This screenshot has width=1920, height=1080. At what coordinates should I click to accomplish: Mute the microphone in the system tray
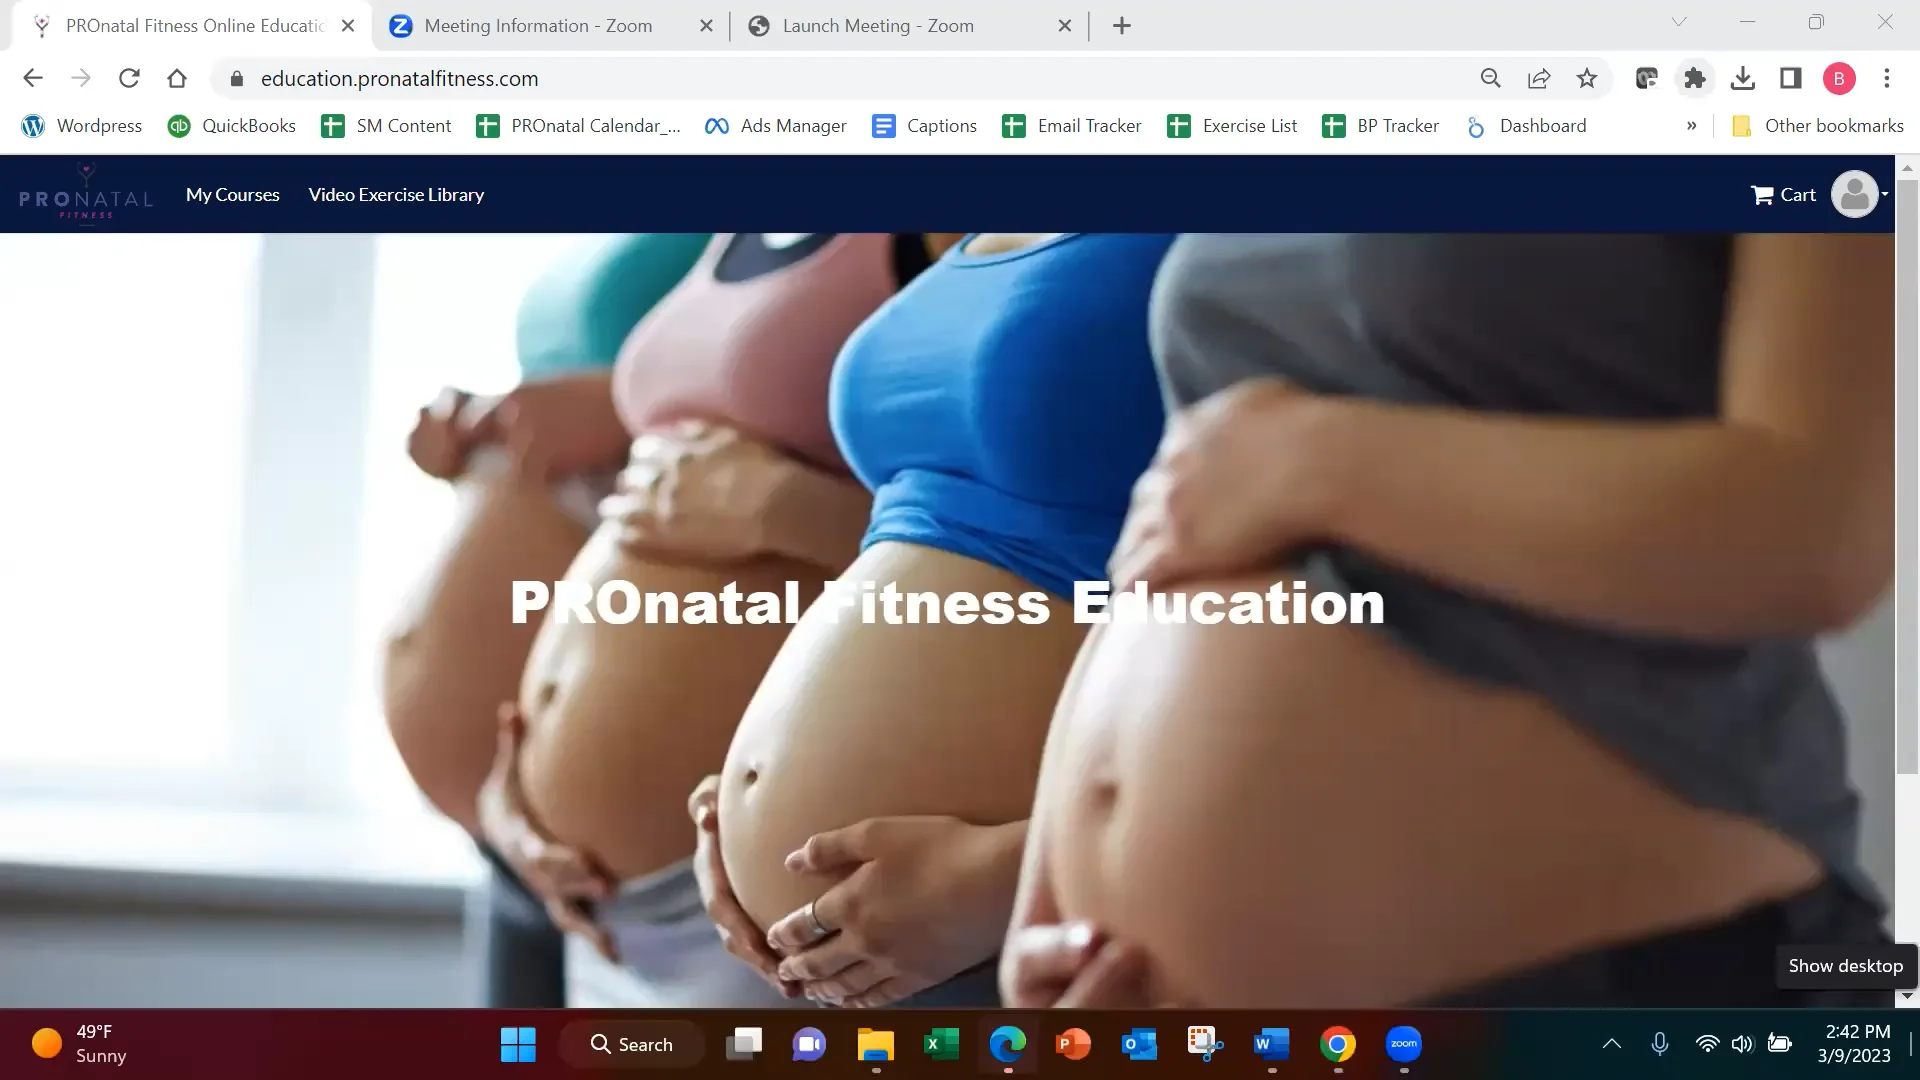click(1659, 1043)
